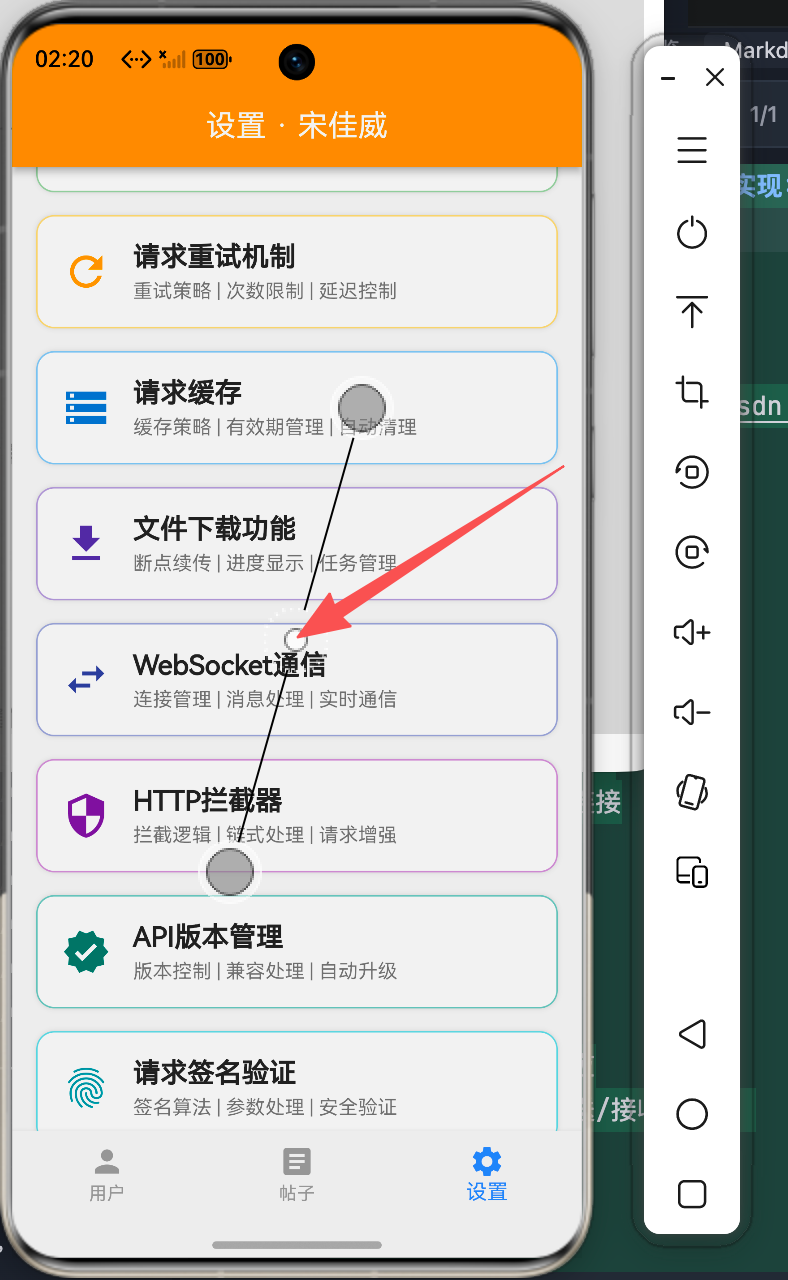Click the emulator crop screenshot icon
This screenshot has height=1280, width=788.
point(692,391)
